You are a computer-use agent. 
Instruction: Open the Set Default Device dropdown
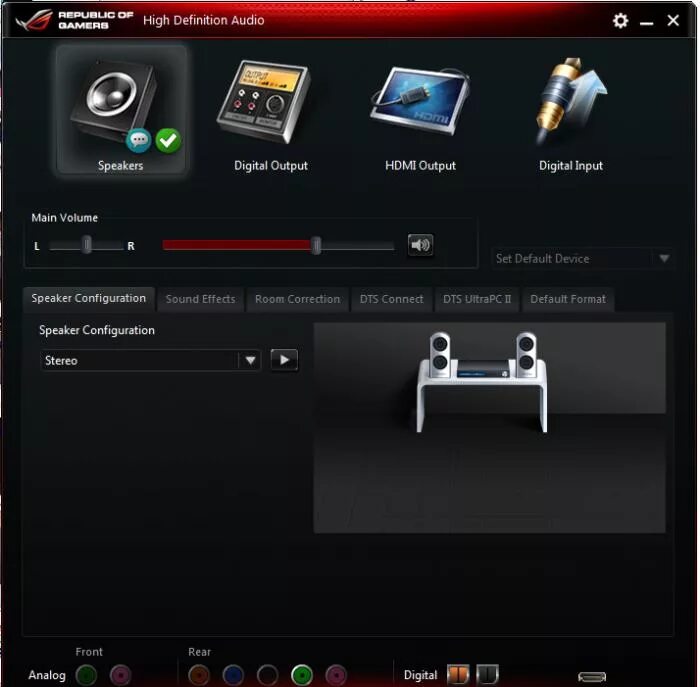click(x=582, y=258)
